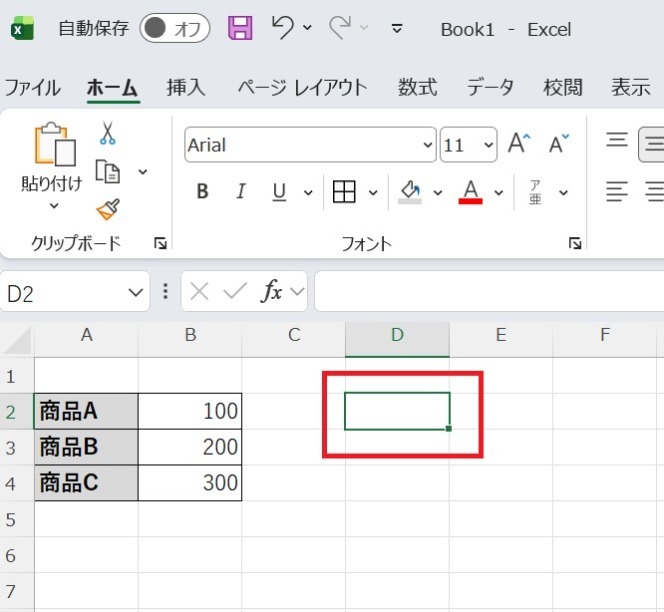Click the Select All corner triangle
Image resolution: width=664 pixels, height=612 pixels.
coord(17,340)
